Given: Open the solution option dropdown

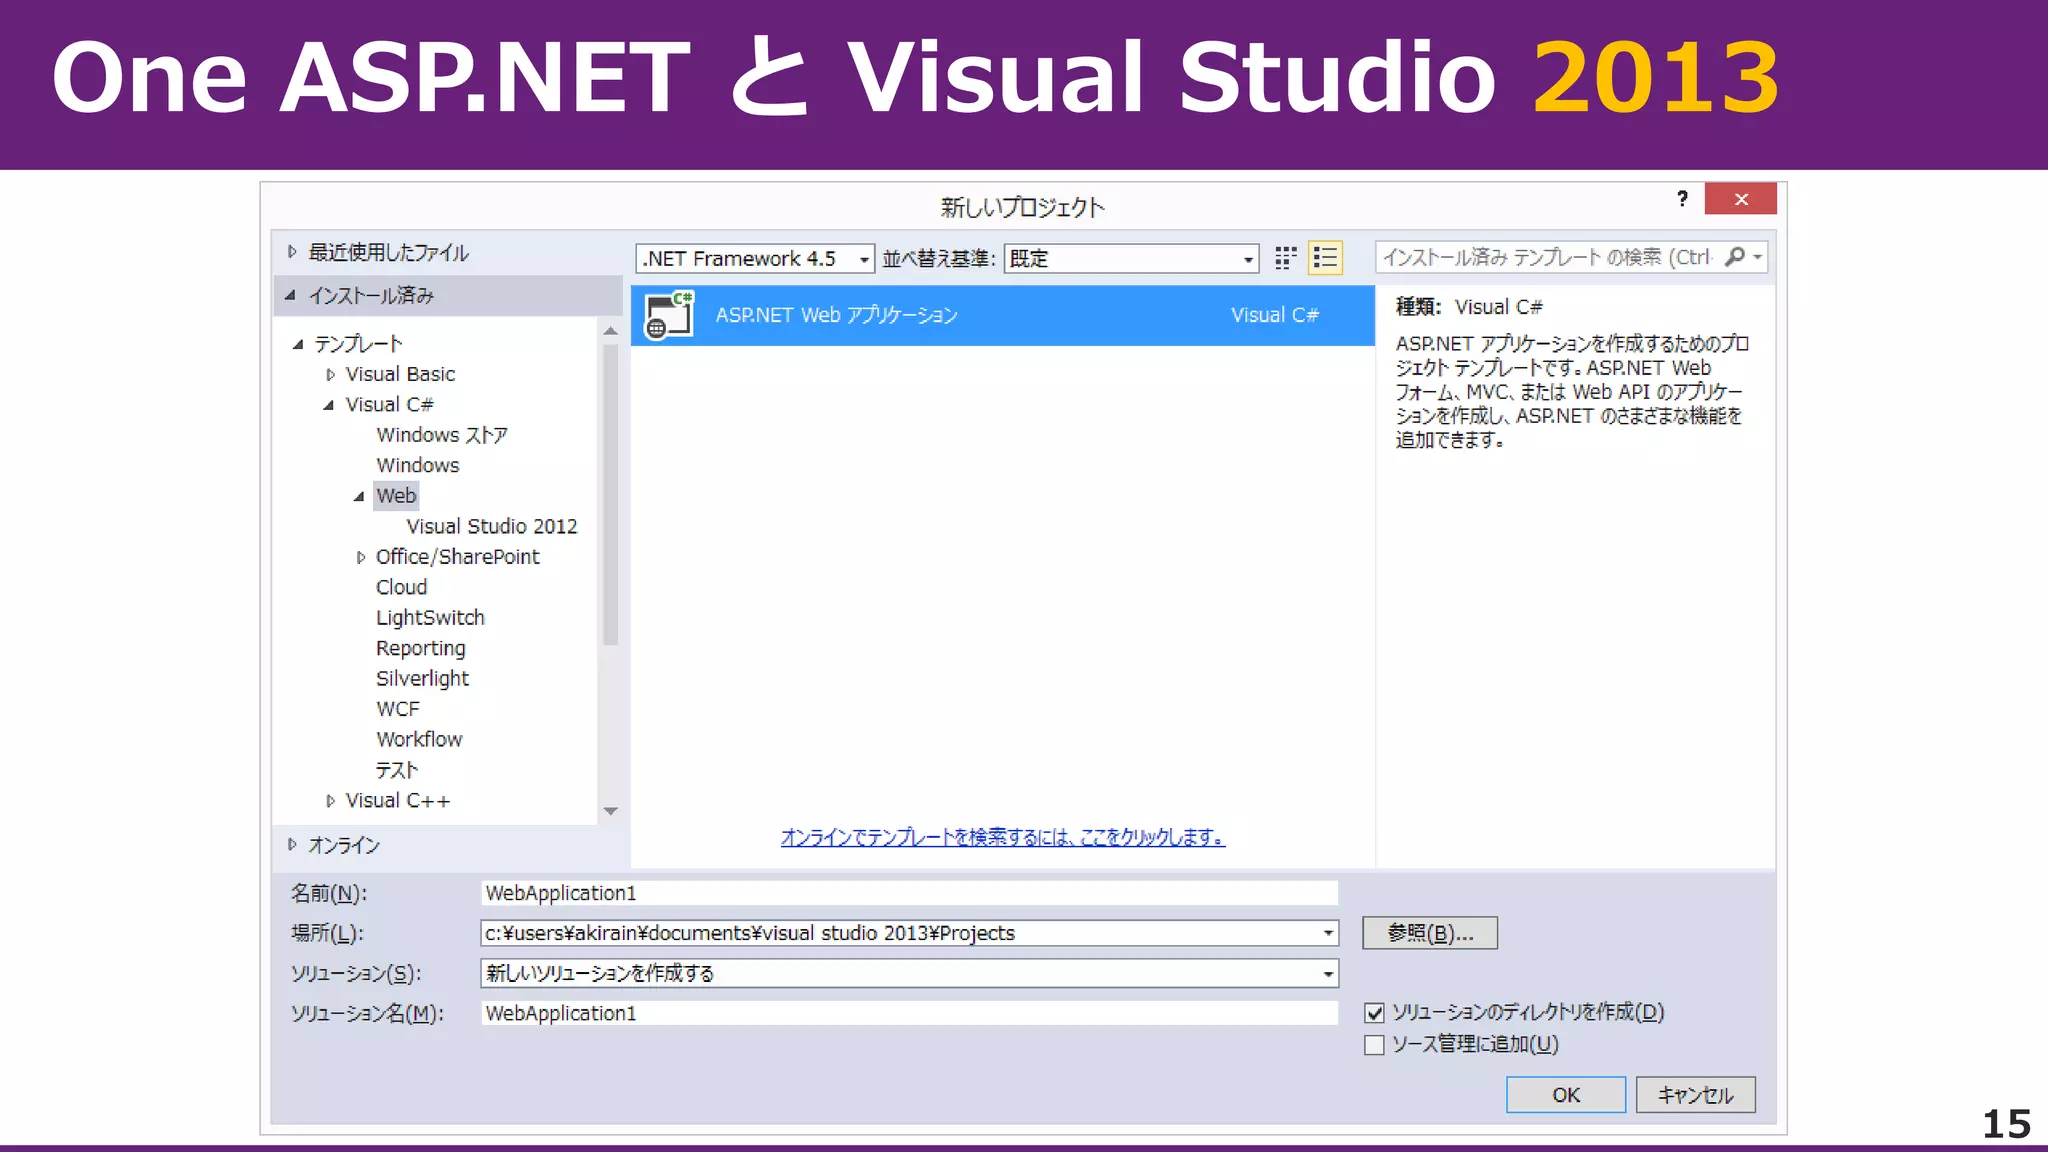Looking at the screenshot, I should tap(1327, 973).
